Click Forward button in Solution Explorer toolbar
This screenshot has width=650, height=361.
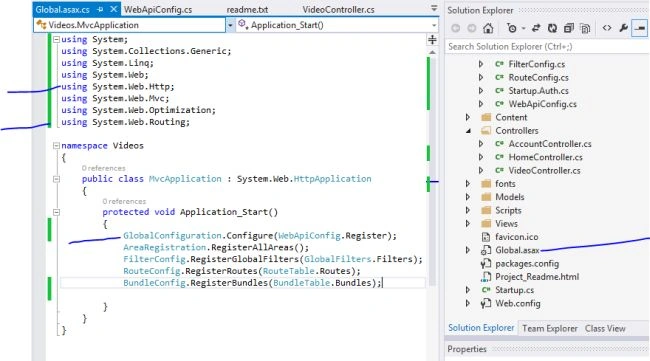(472, 28)
